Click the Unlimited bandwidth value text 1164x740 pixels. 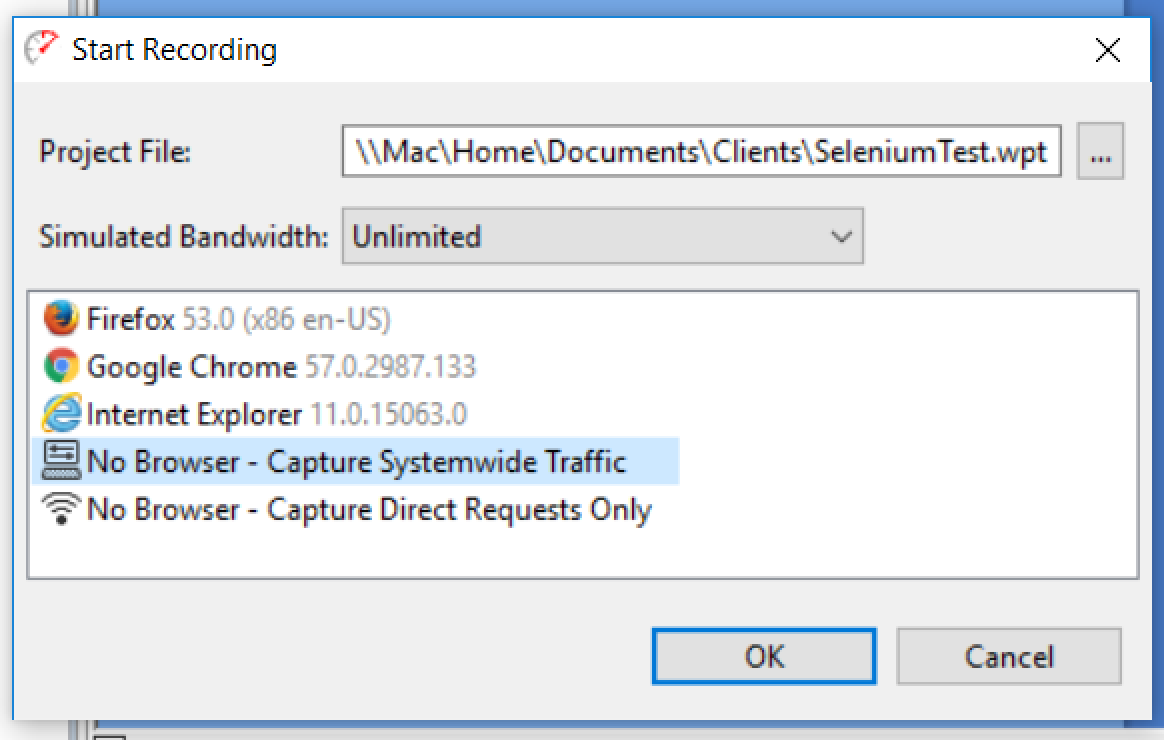coord(416,237)
